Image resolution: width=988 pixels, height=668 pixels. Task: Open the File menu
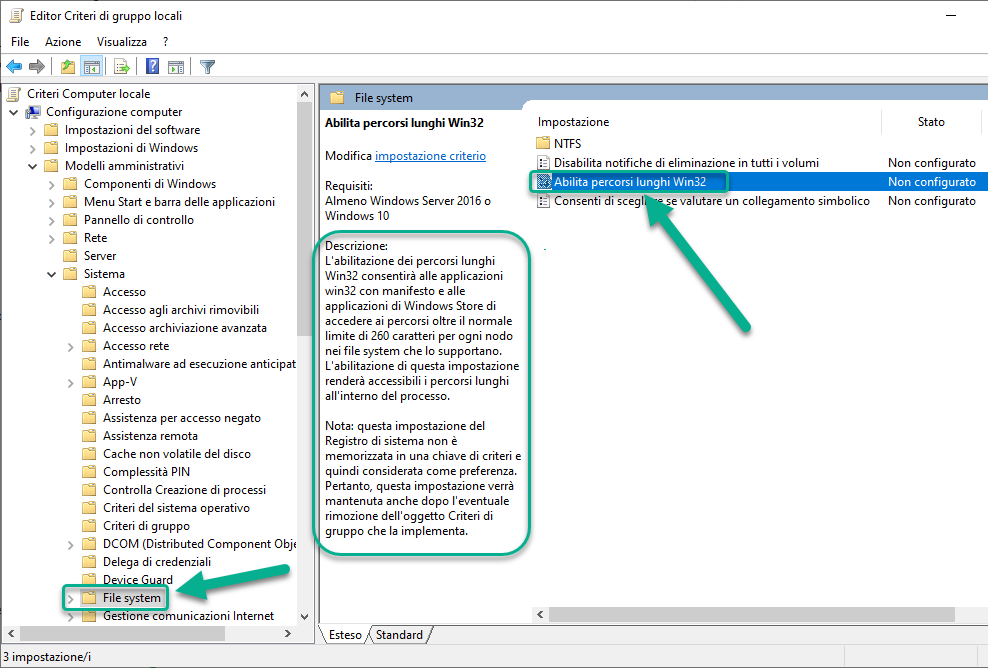[x=20, y=42]
